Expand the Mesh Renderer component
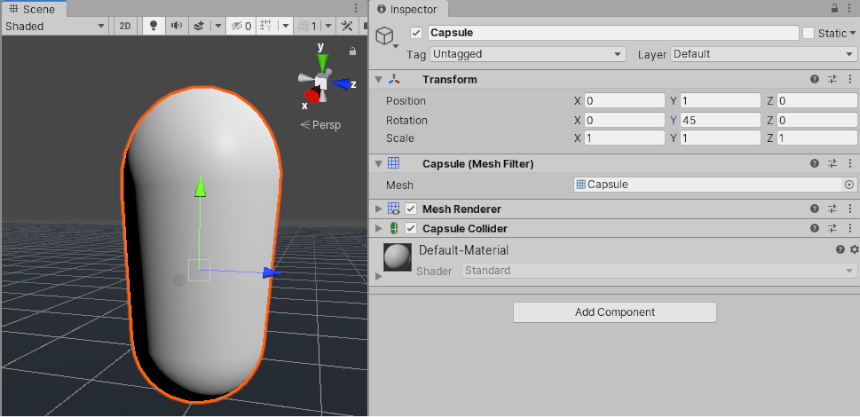The height and width of the screenshot is (417, 860). click(x=378, y=209)
